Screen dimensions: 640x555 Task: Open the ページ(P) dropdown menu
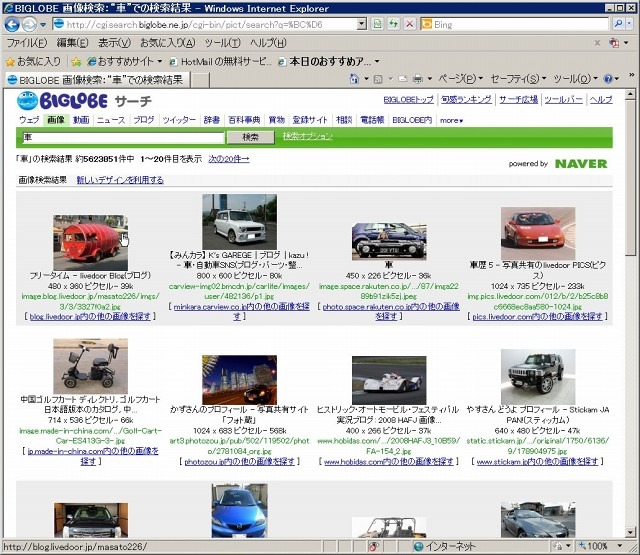[x=460, y=79]
